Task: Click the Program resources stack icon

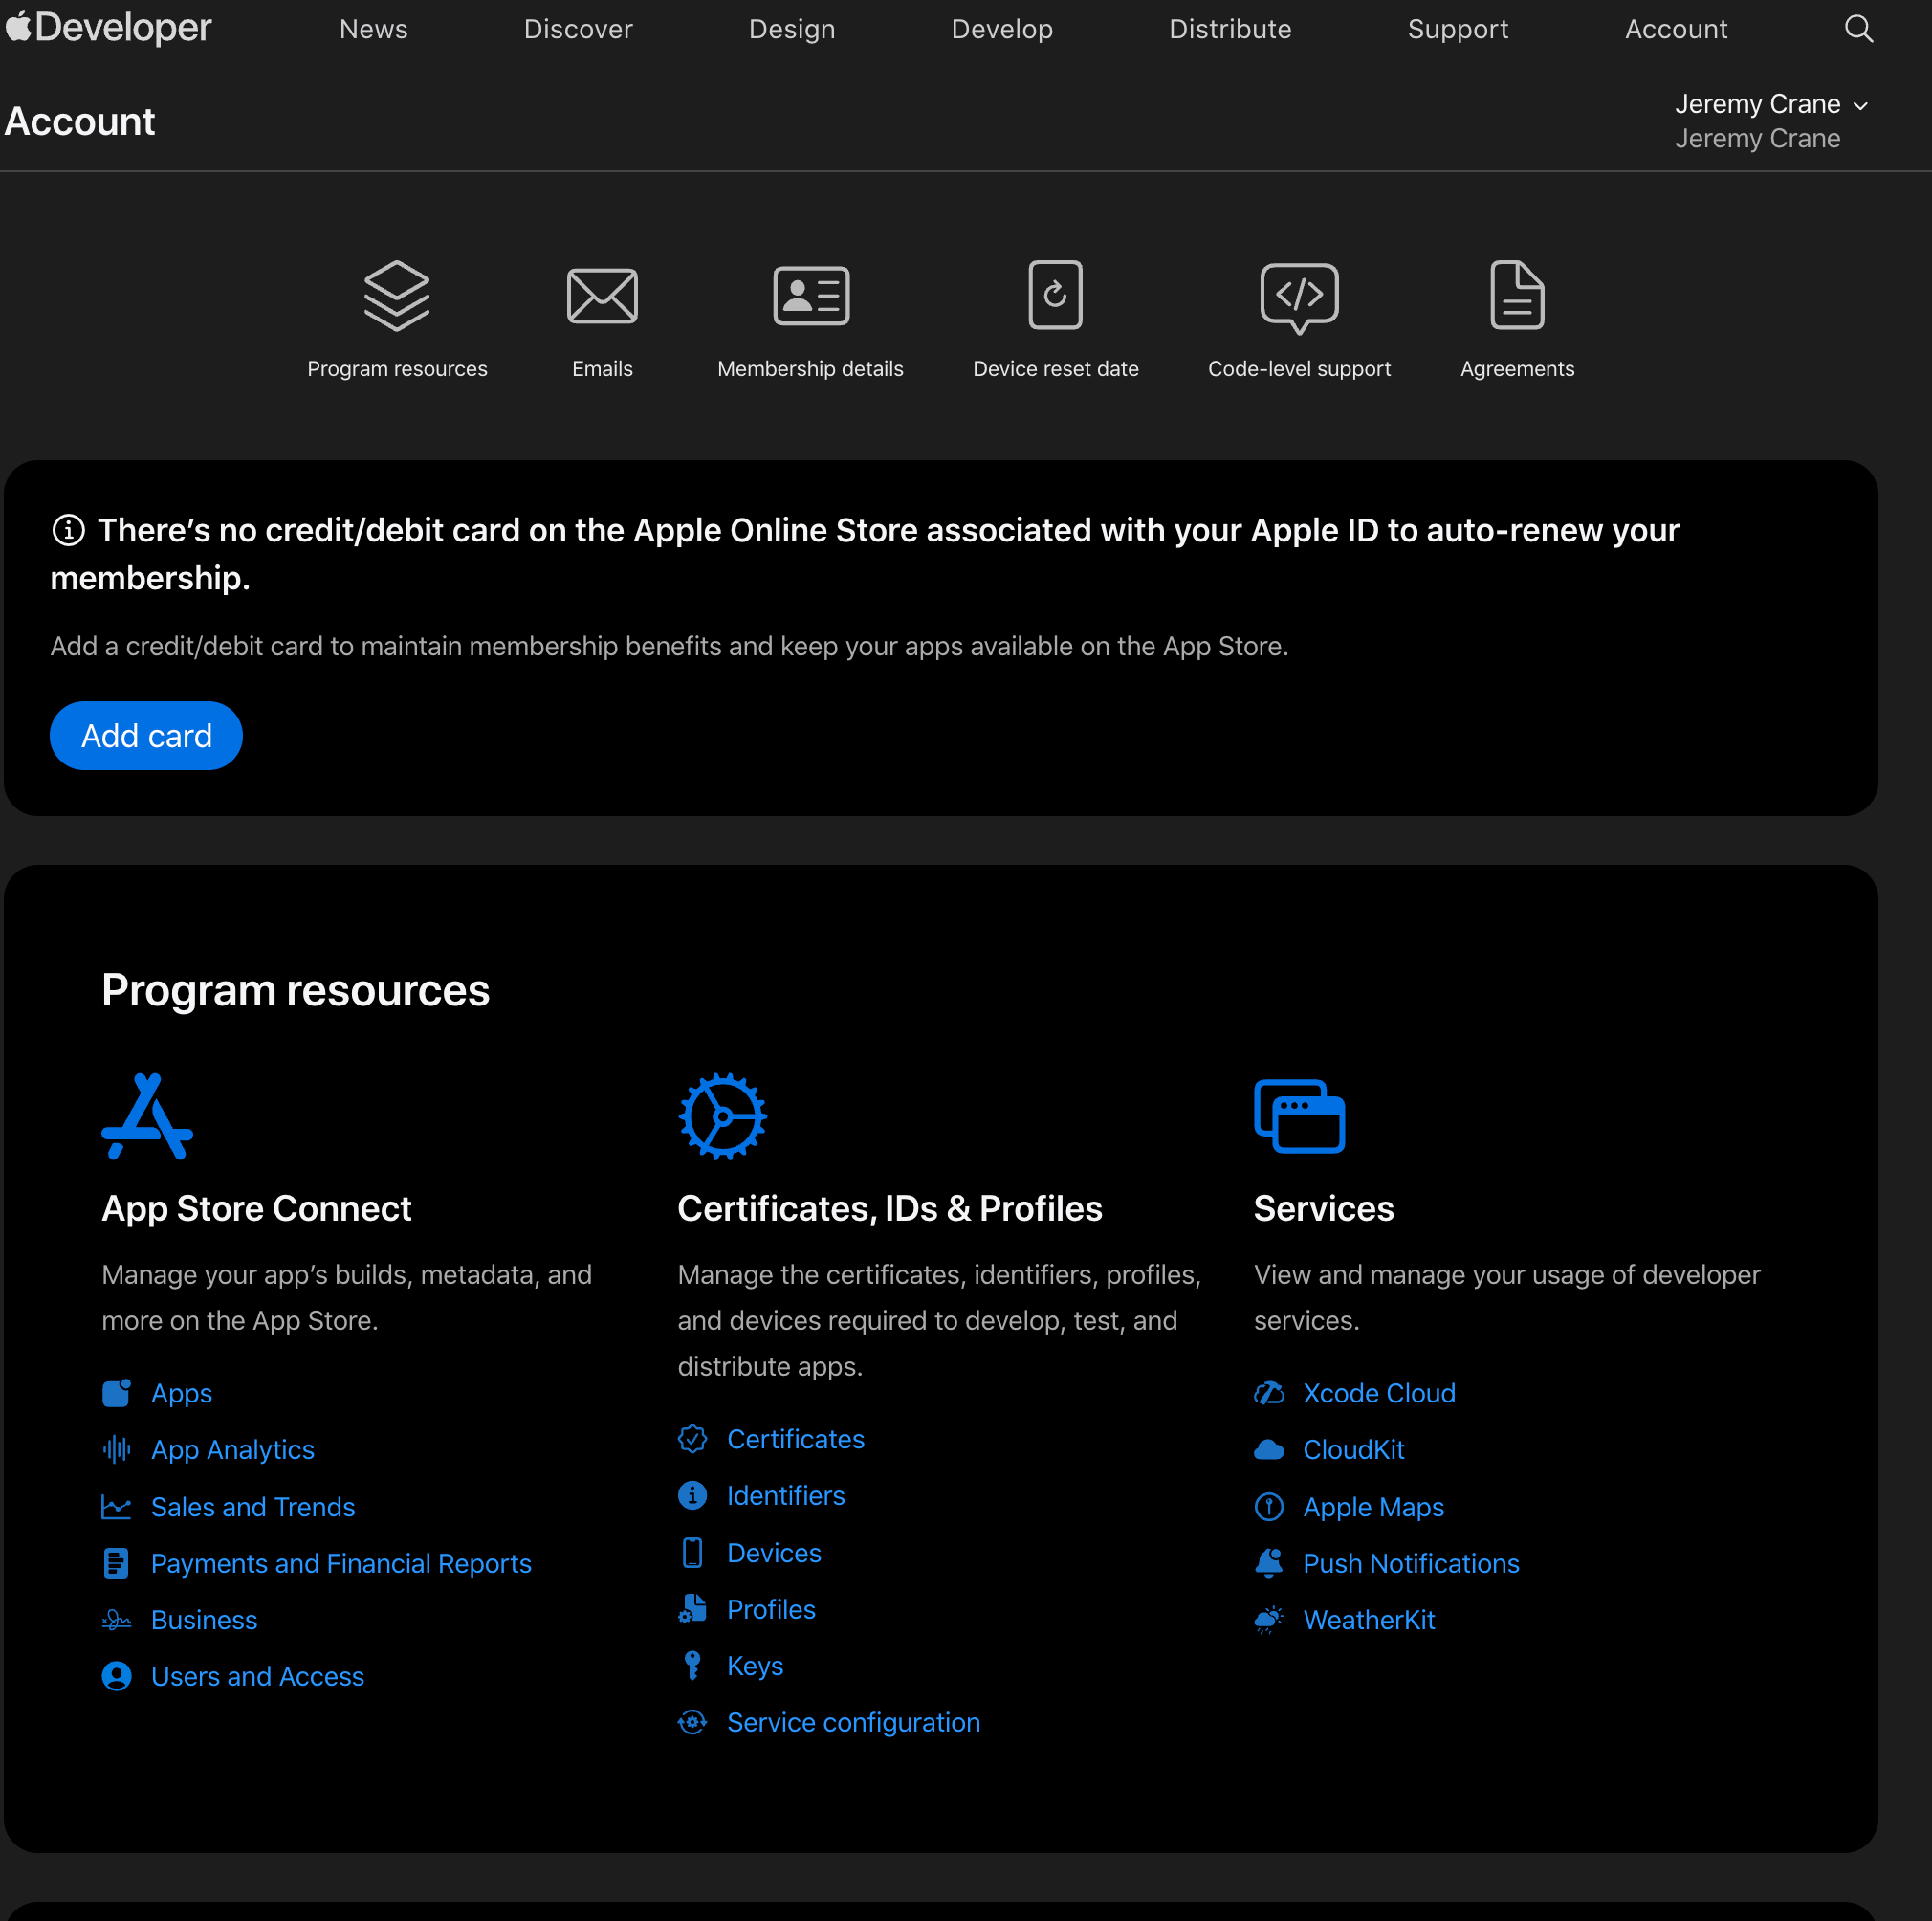Action: point(397,295)
